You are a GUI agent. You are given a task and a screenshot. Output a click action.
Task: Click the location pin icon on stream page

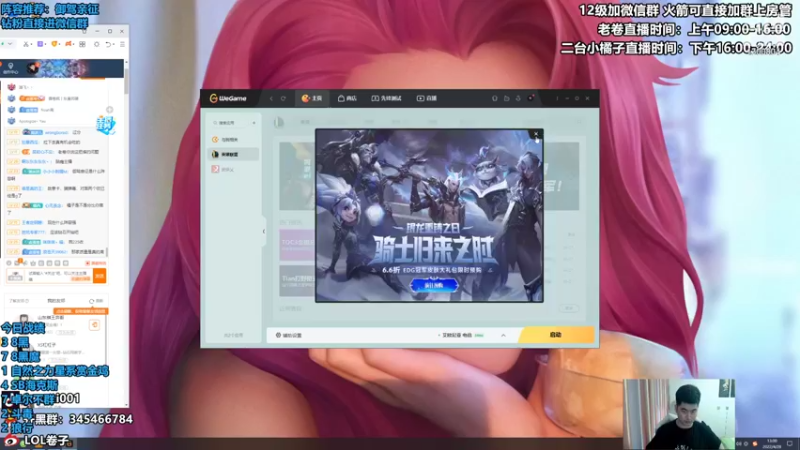point(10,66)
